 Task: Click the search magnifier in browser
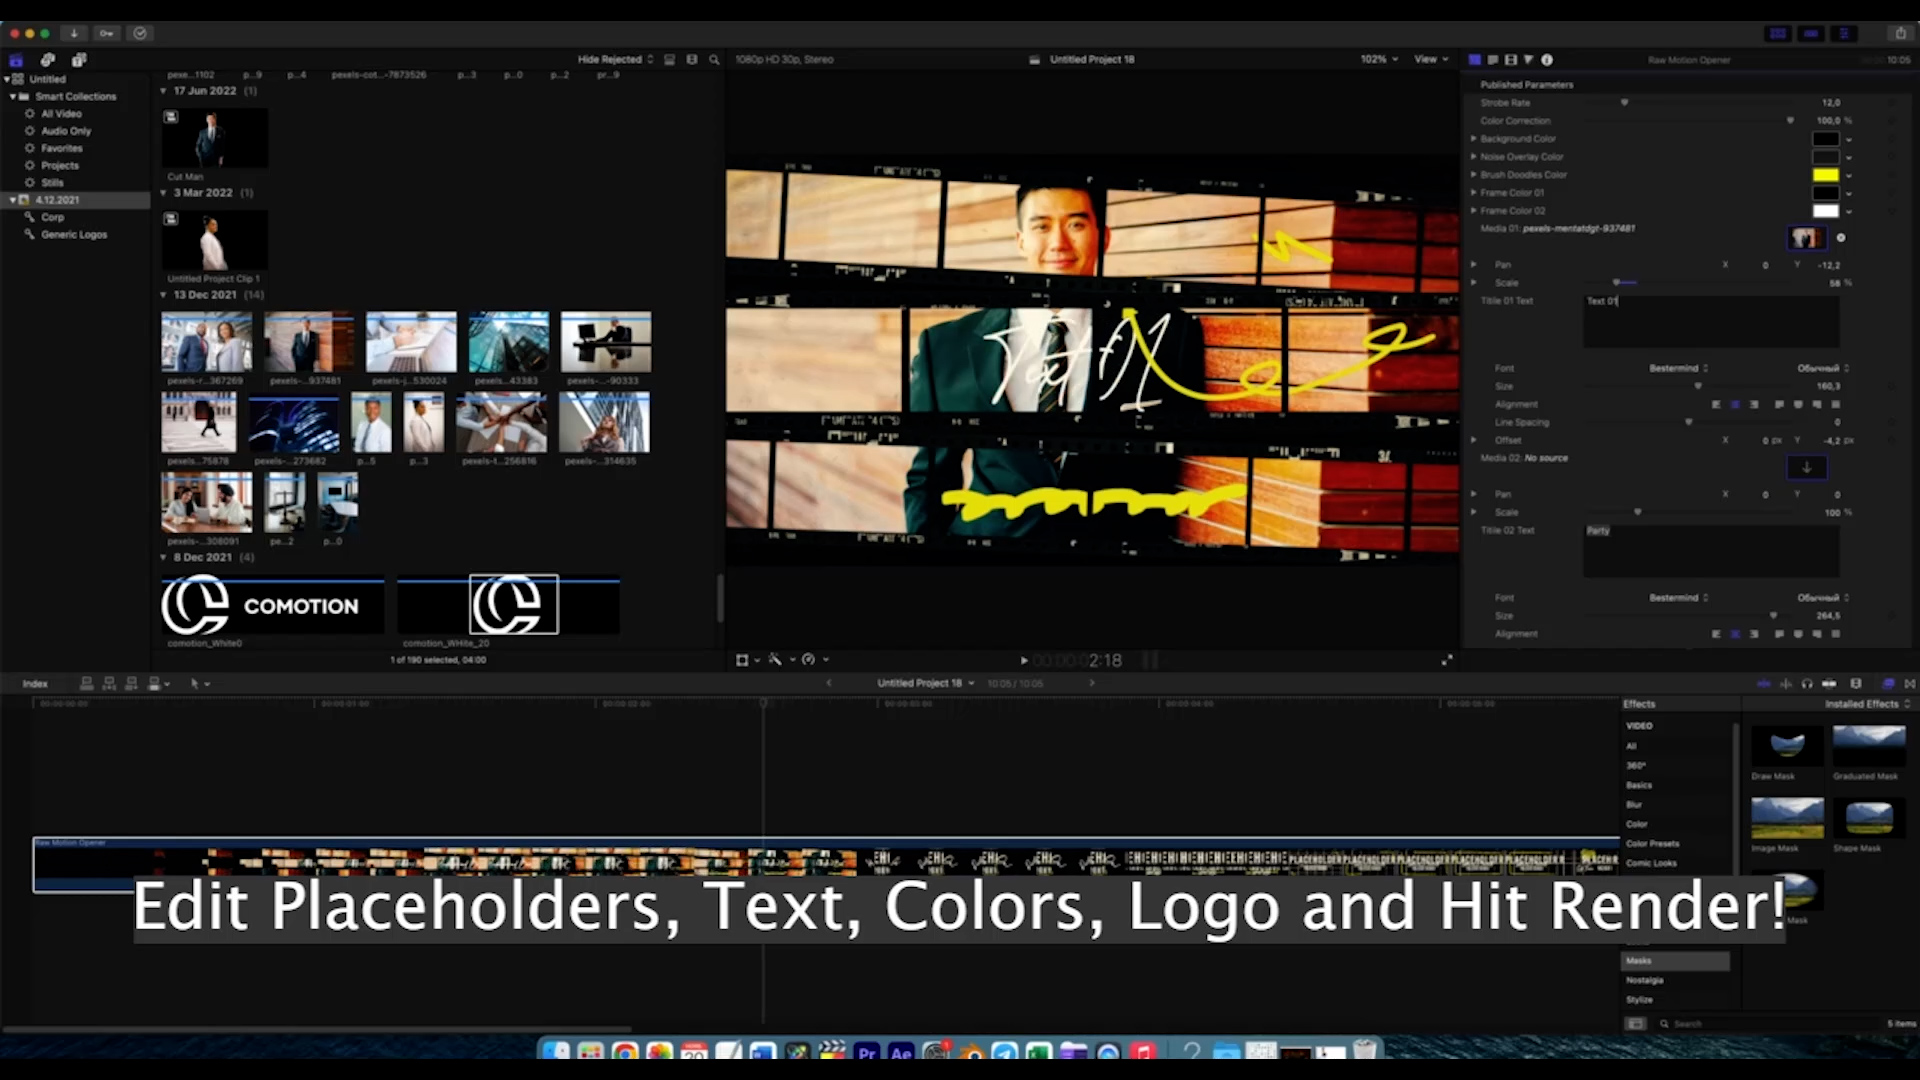(x=714, y=60)
